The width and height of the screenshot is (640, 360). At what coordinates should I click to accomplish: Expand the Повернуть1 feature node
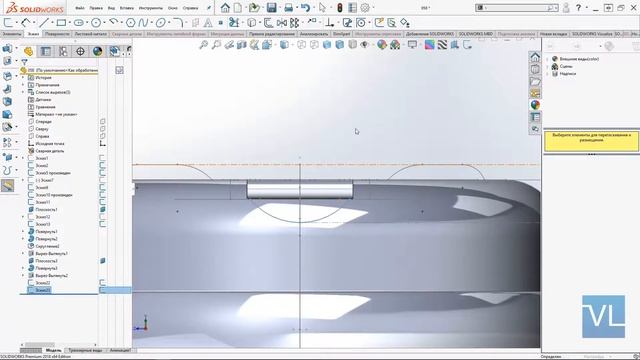[23, 231]
